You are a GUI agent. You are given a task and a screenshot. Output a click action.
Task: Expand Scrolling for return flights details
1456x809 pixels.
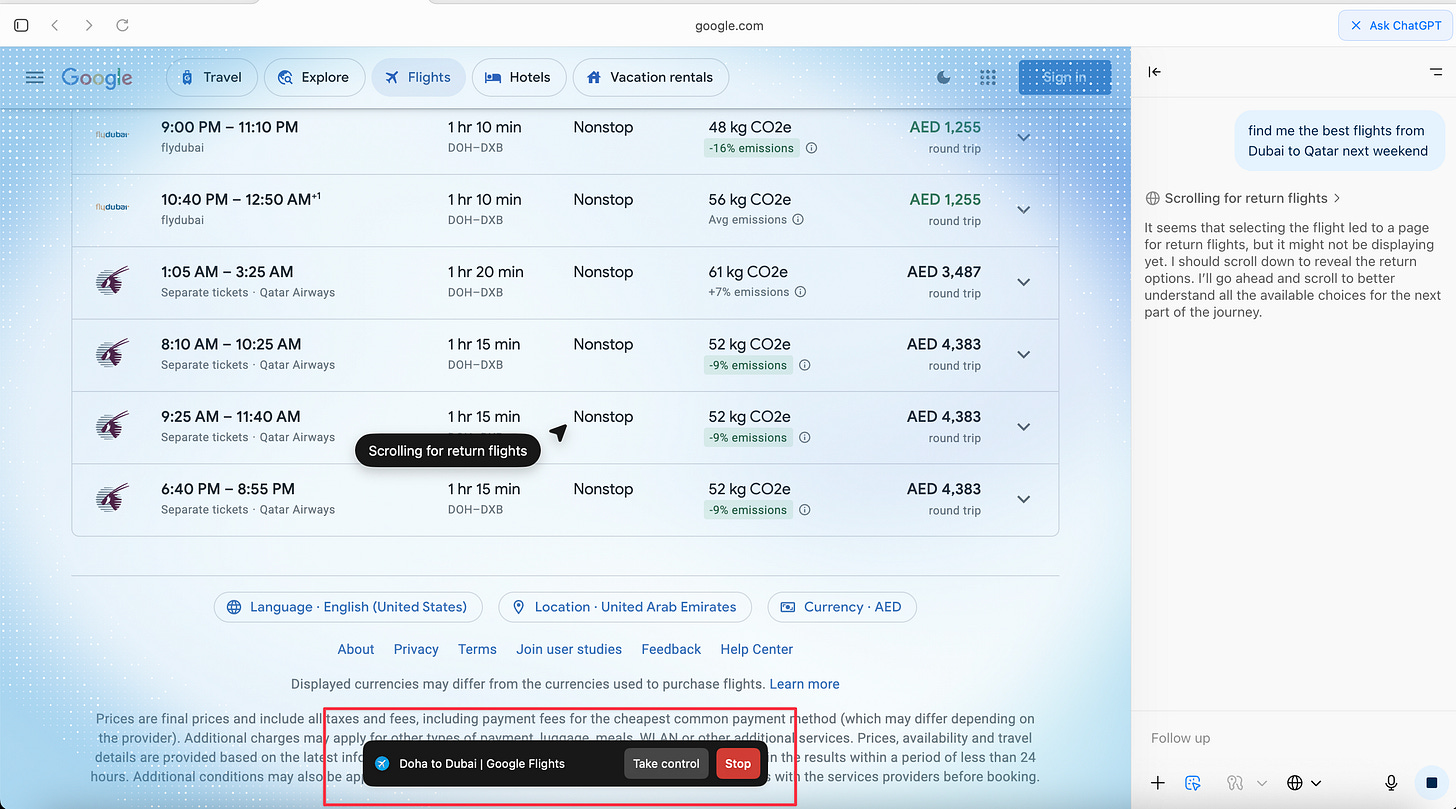[x=1243, y=198]
